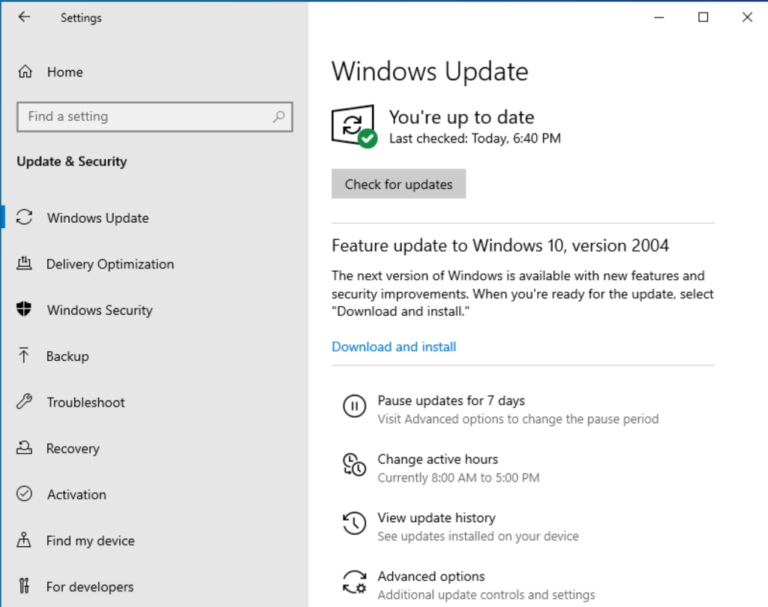
Task: Open the Home settings page
Action: pyautogui.click(x=65, y=72)
